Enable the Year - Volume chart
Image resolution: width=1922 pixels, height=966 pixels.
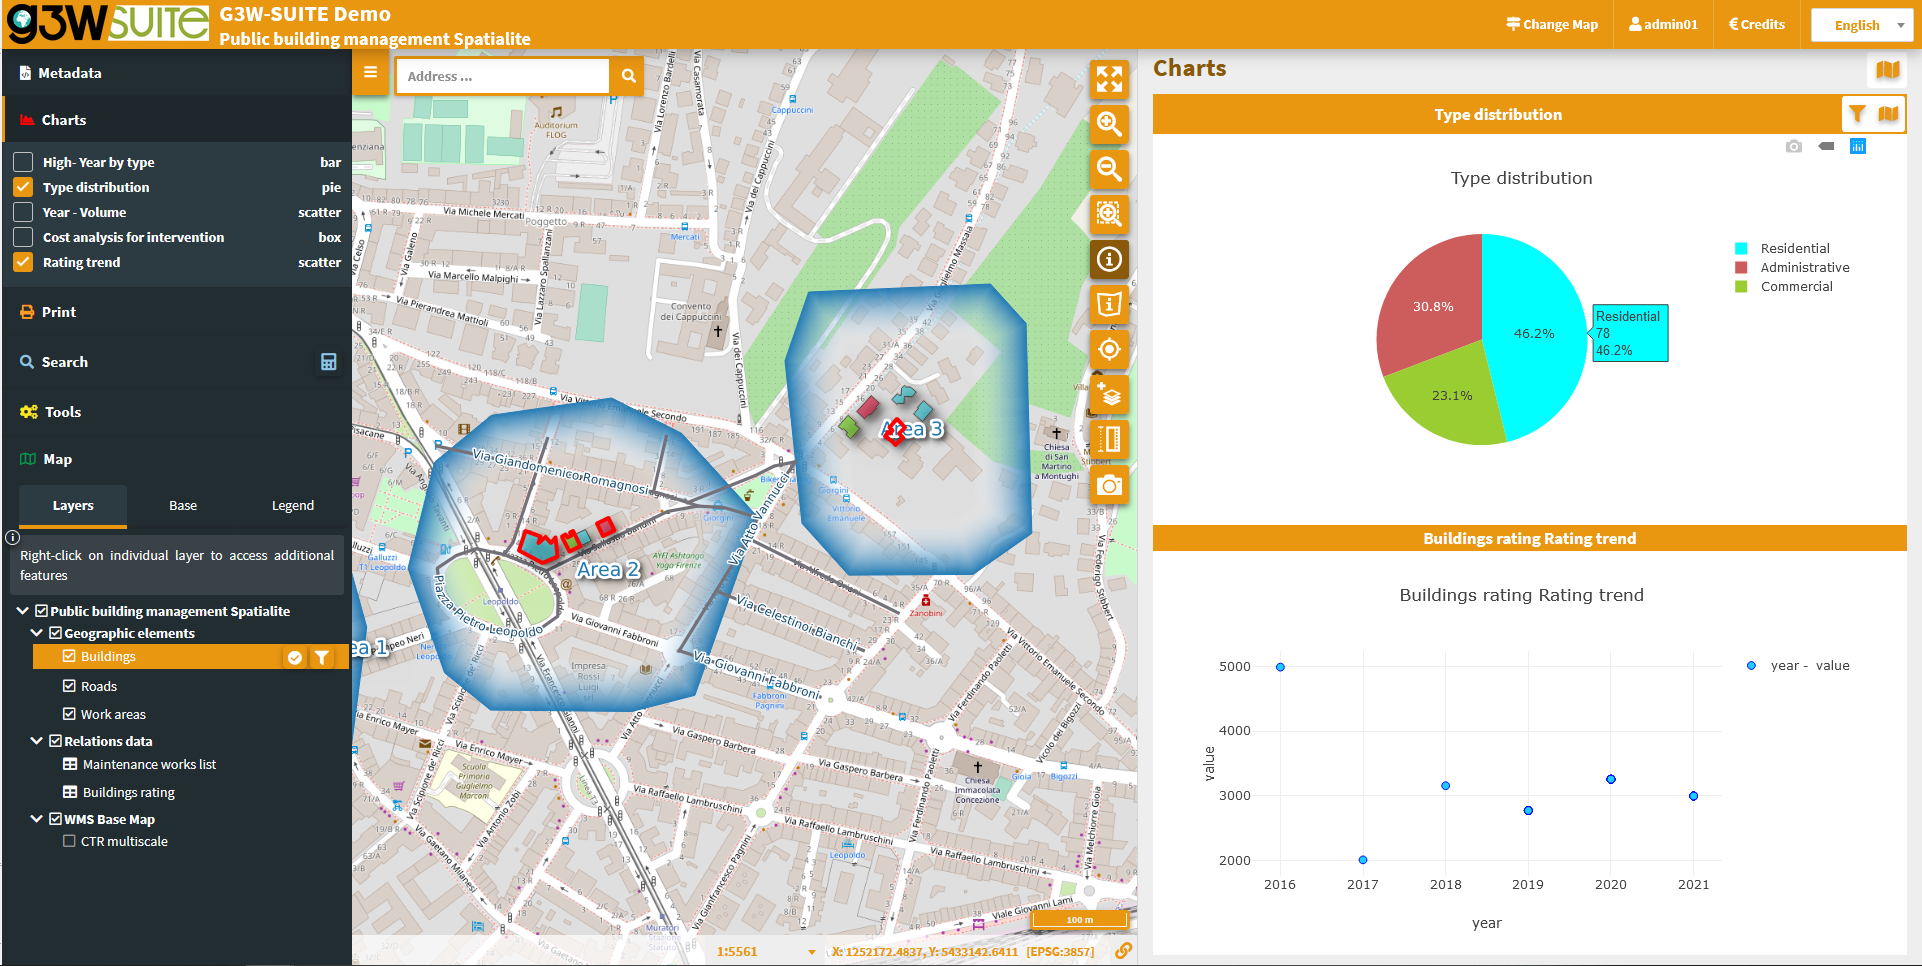23,212
